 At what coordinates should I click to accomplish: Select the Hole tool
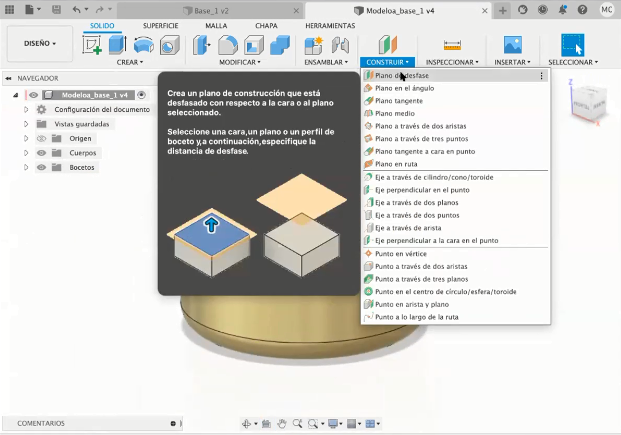[x=170, y=45]
